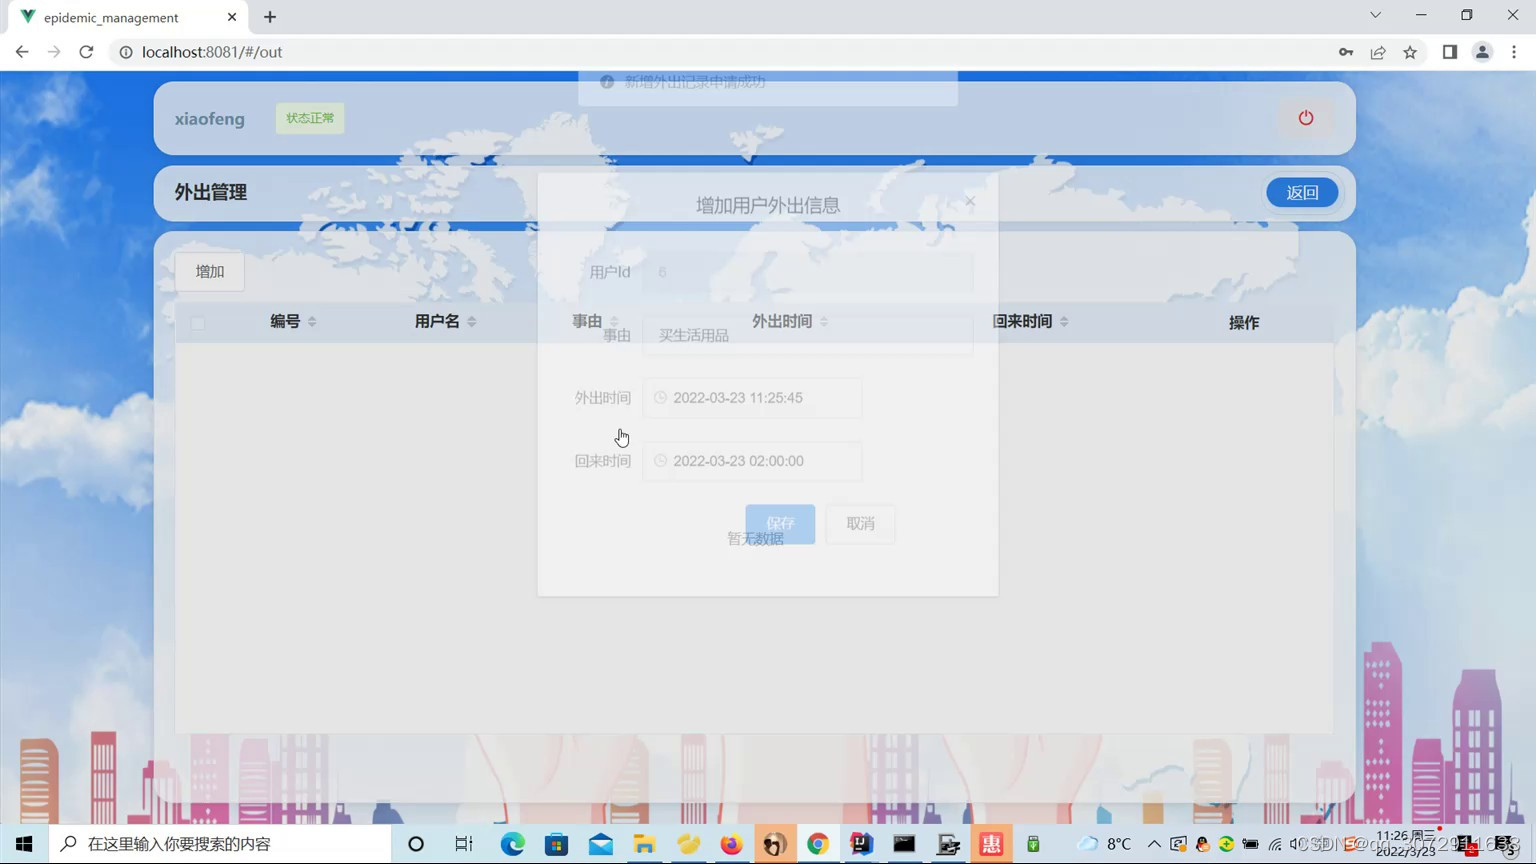Open the terminal window from taskbar
Screen dimensions: 1536x864
[905, 844]
